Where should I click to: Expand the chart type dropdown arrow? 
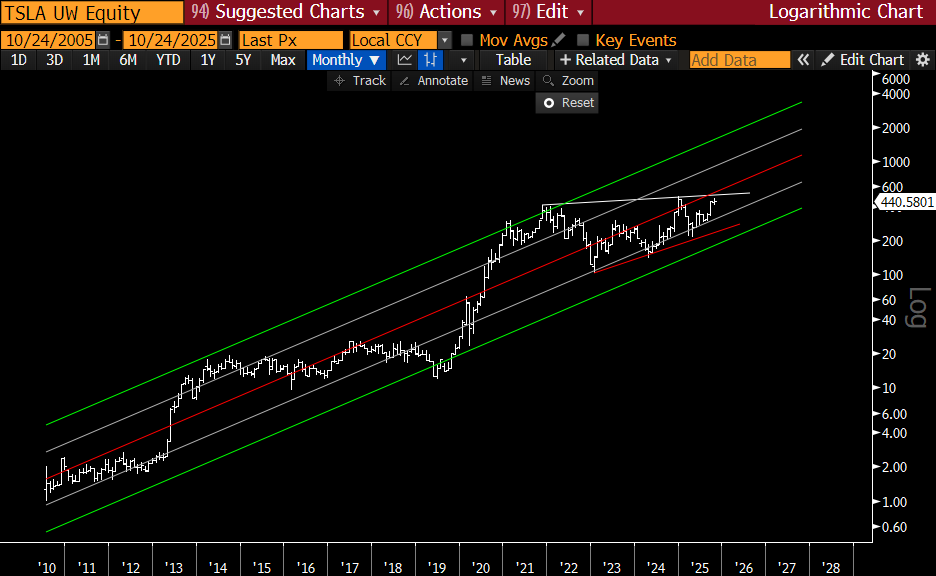tap(463, 60)
